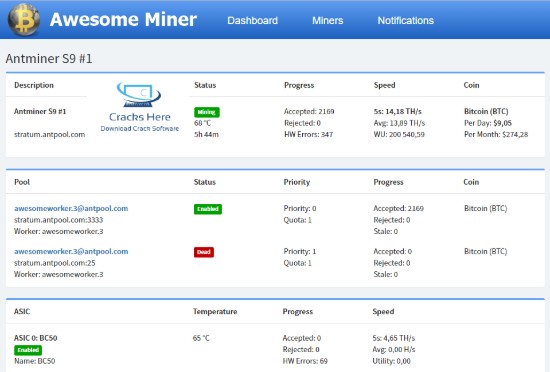
Task: Select the HW Errors: 69 value
Action: (305, 361)
